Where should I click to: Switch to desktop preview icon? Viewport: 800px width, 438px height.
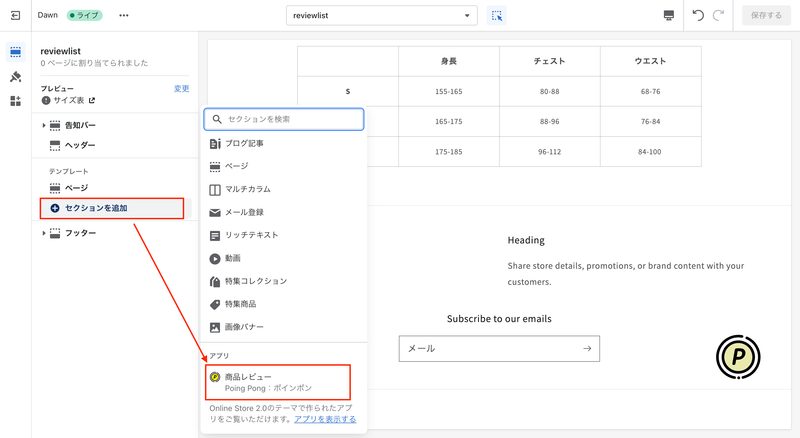tap(668, 15)
